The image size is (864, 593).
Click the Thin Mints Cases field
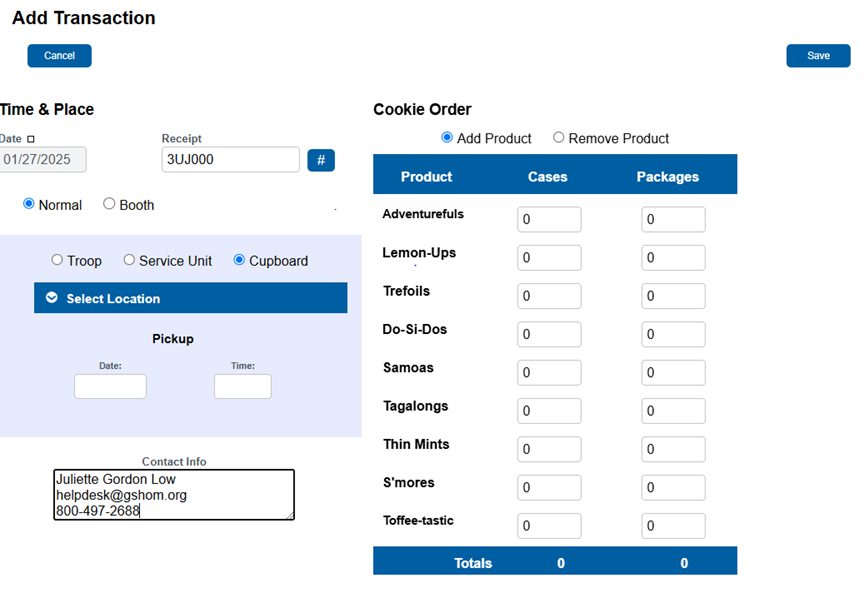[x=548, y=449]
